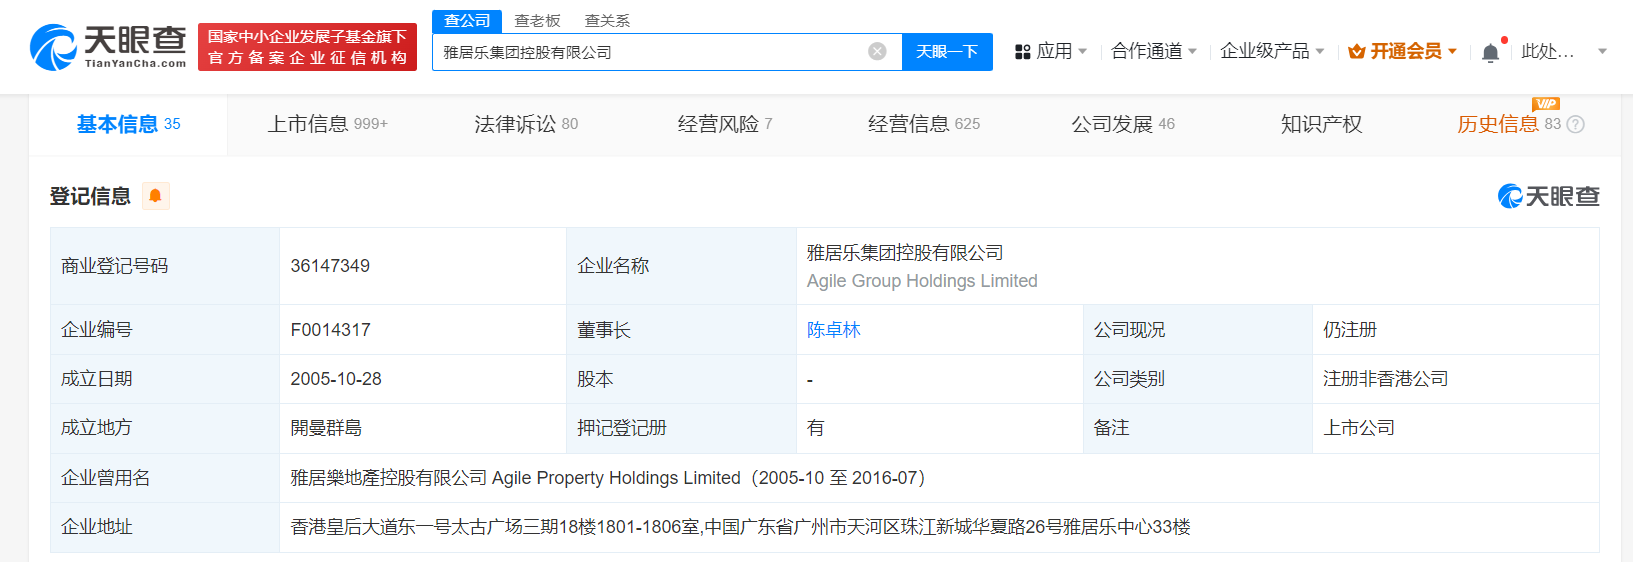Click the 登记信息 section heading
Screen dimensions: 1633x562
[90, 196]
